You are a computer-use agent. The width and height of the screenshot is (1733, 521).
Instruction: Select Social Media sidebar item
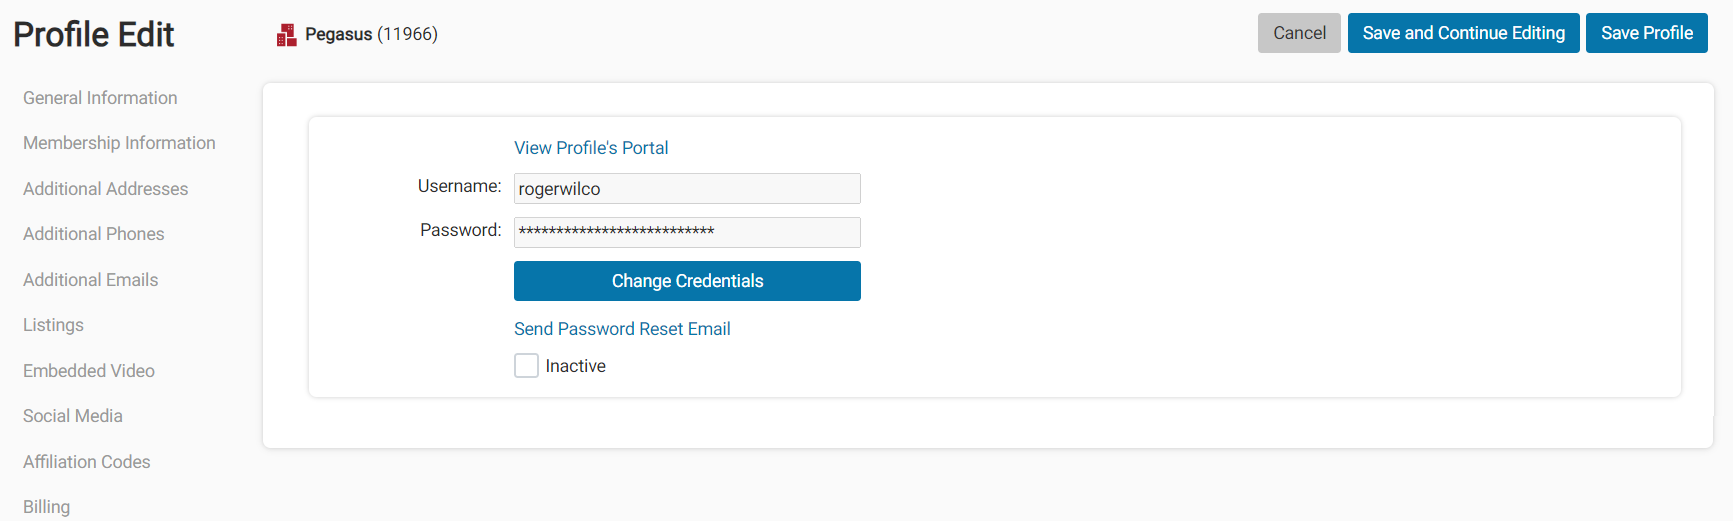[x=72, y=416]
